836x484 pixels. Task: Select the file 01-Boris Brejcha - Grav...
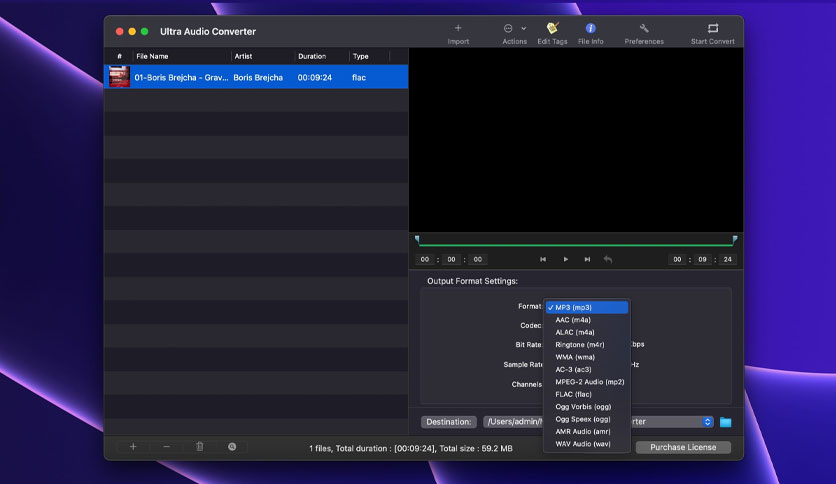pos(181,77)
